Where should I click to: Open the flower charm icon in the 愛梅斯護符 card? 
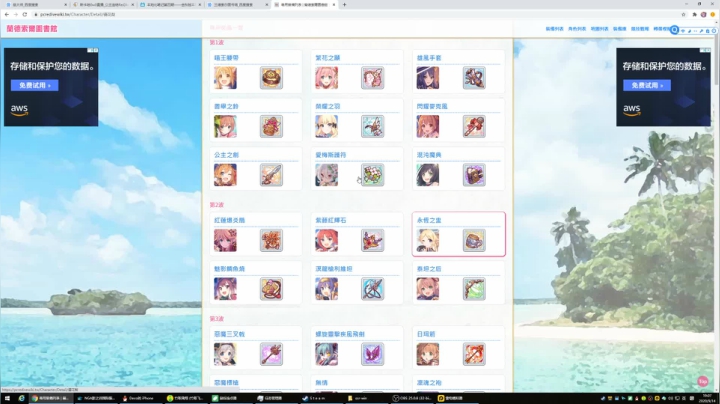pos(372,175)
